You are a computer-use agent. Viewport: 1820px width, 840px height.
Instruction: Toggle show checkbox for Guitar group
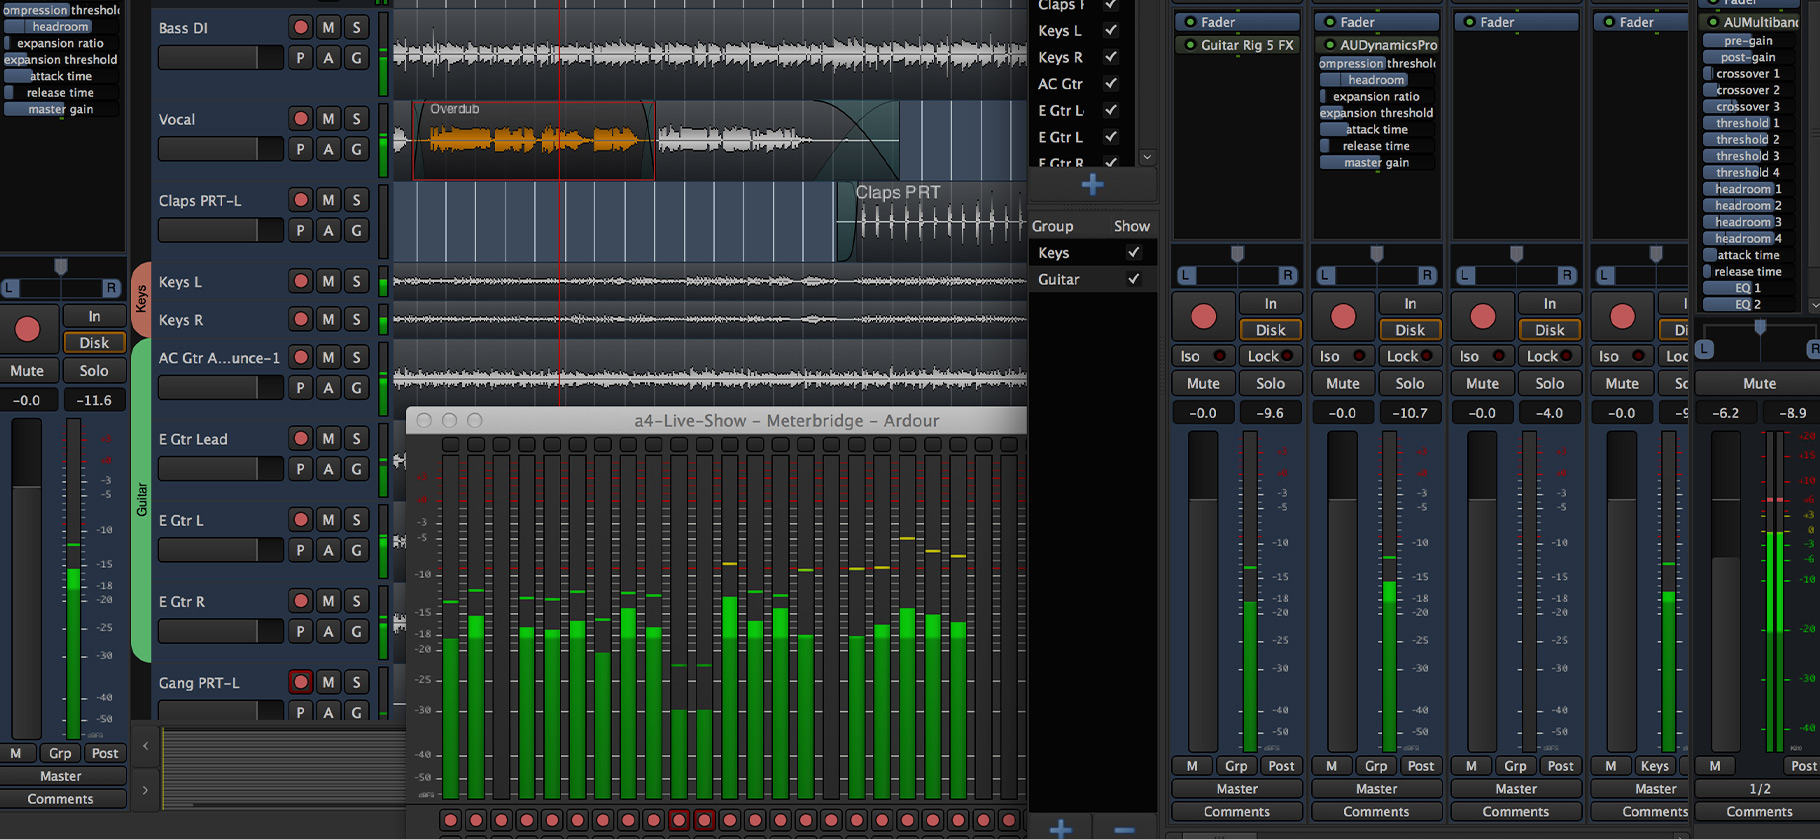1133,279
